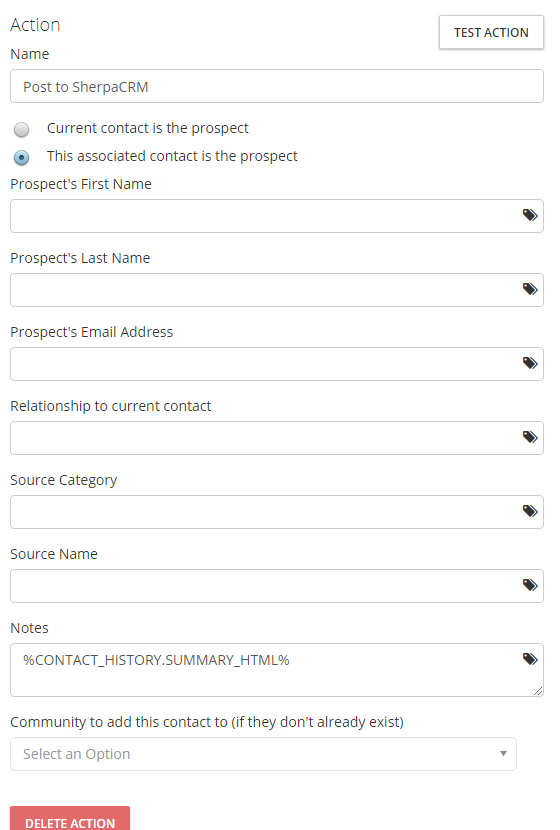This screenshot has height=830, width=560.
Task: Focus the Prospect's Email Address input
Action: [265, 364]
